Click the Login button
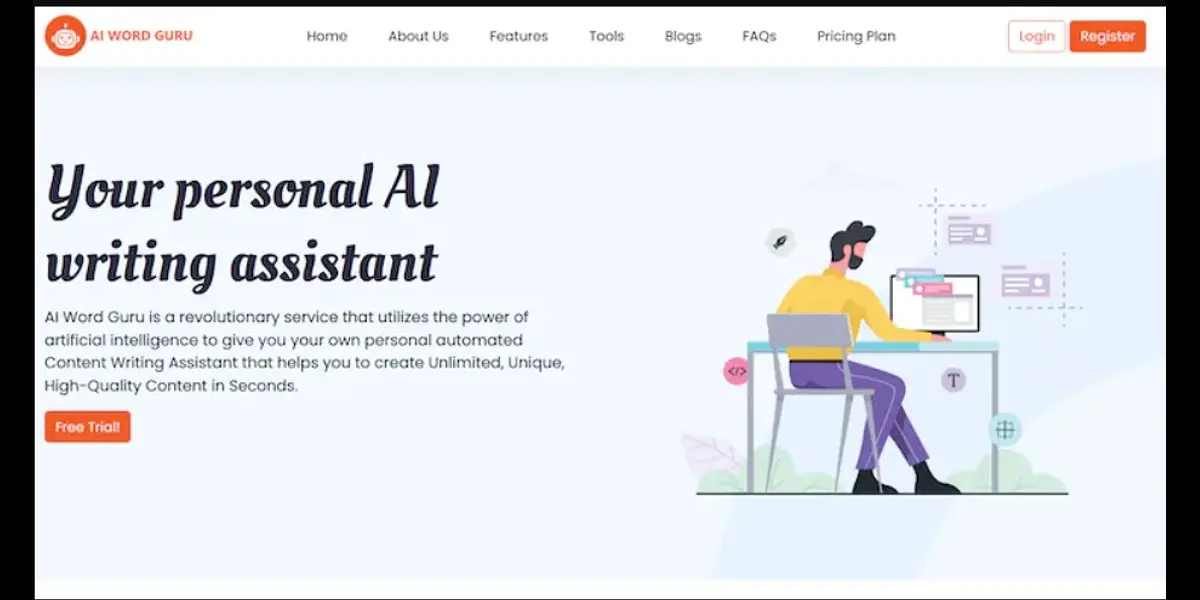Image resolution: width=1200 pixels, height=600 pixels. 1036,36
